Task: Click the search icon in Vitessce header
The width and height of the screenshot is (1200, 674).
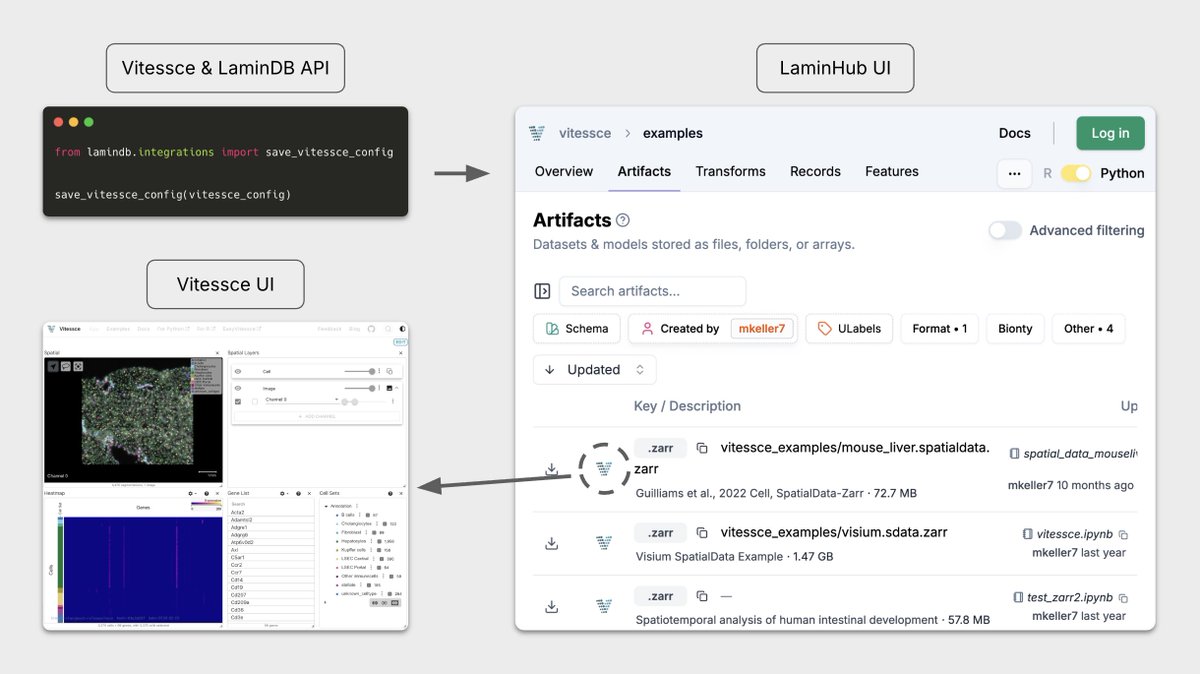Action: pyautogui.click(x=388, y=329)
